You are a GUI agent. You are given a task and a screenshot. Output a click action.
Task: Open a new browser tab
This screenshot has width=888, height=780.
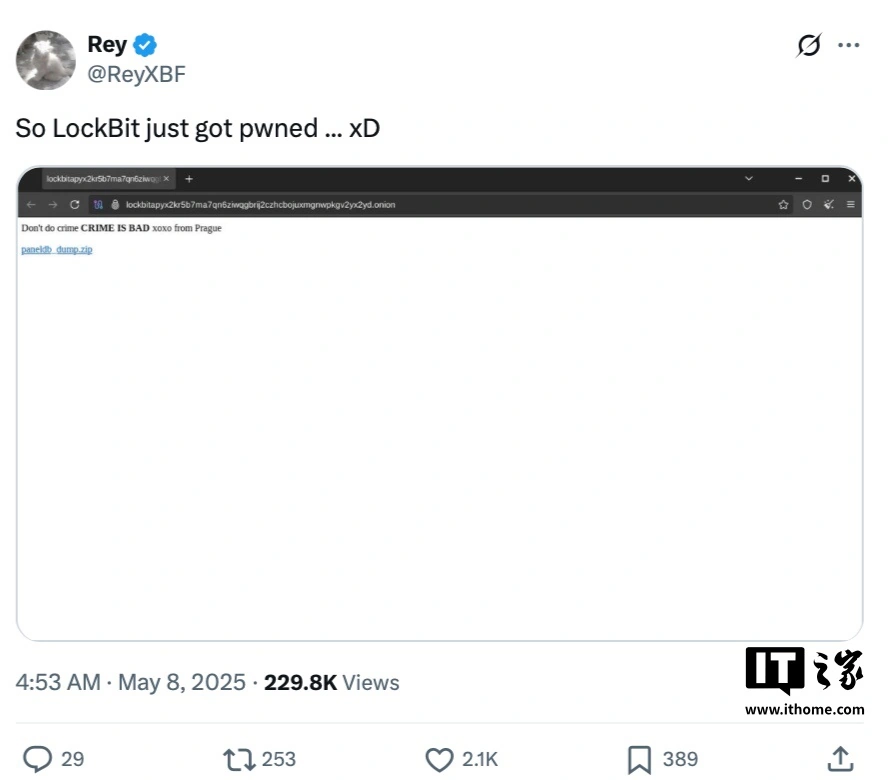coord(189,179)
